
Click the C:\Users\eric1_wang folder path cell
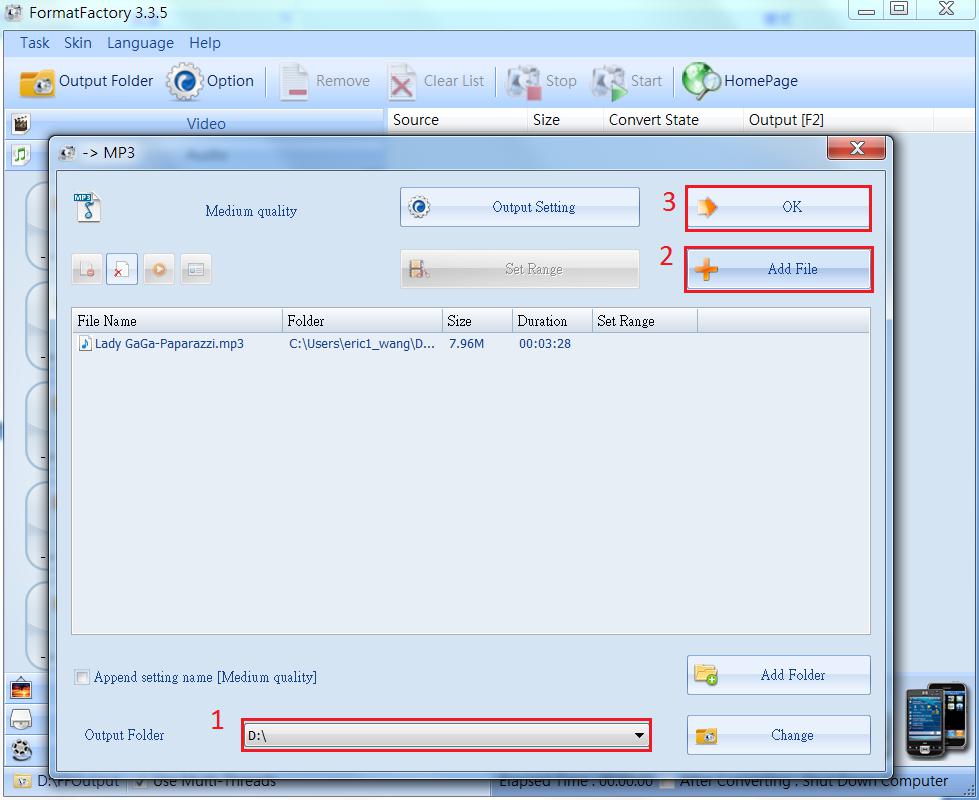pyautogui.click(x=362, y=343)
